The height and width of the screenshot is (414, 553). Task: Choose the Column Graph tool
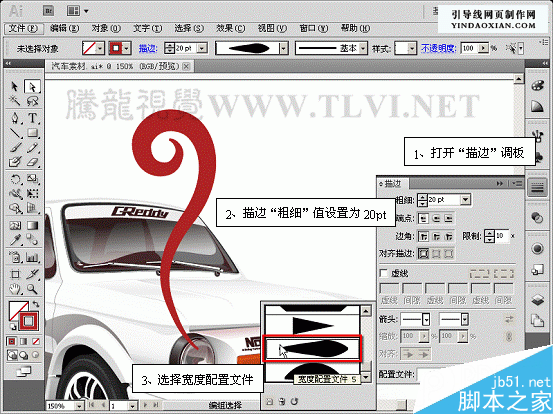32,257
